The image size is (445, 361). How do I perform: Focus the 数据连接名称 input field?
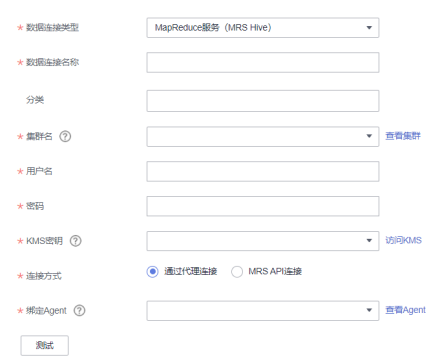pos(263,62)
